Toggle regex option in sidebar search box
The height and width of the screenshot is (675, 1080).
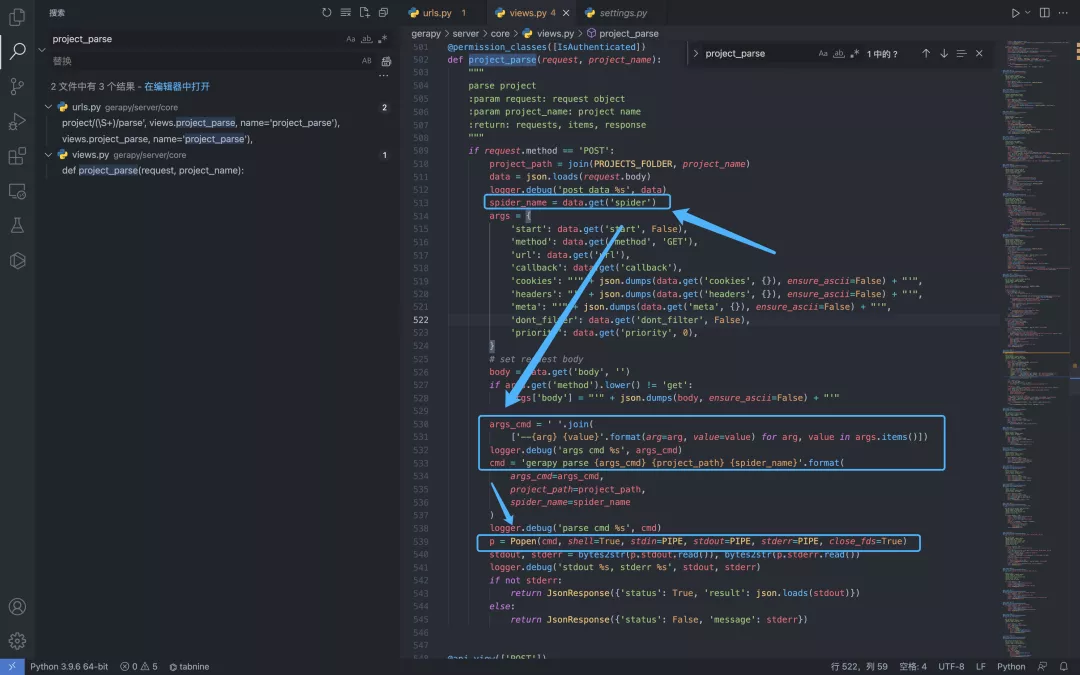pos(382,39)
